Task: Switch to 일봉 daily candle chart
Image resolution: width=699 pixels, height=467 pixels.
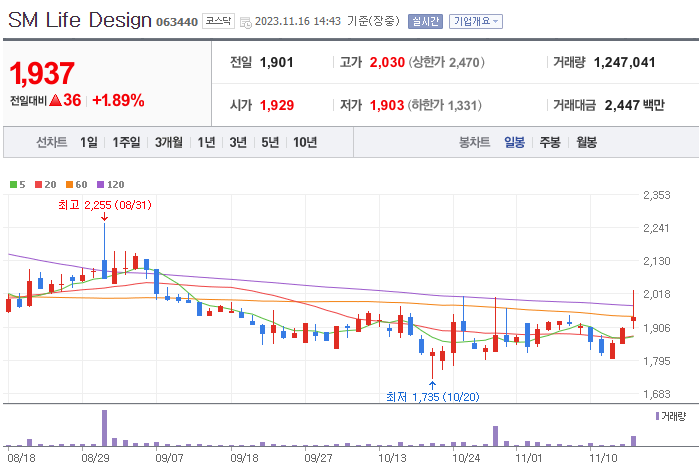Action: pos(514,143)
